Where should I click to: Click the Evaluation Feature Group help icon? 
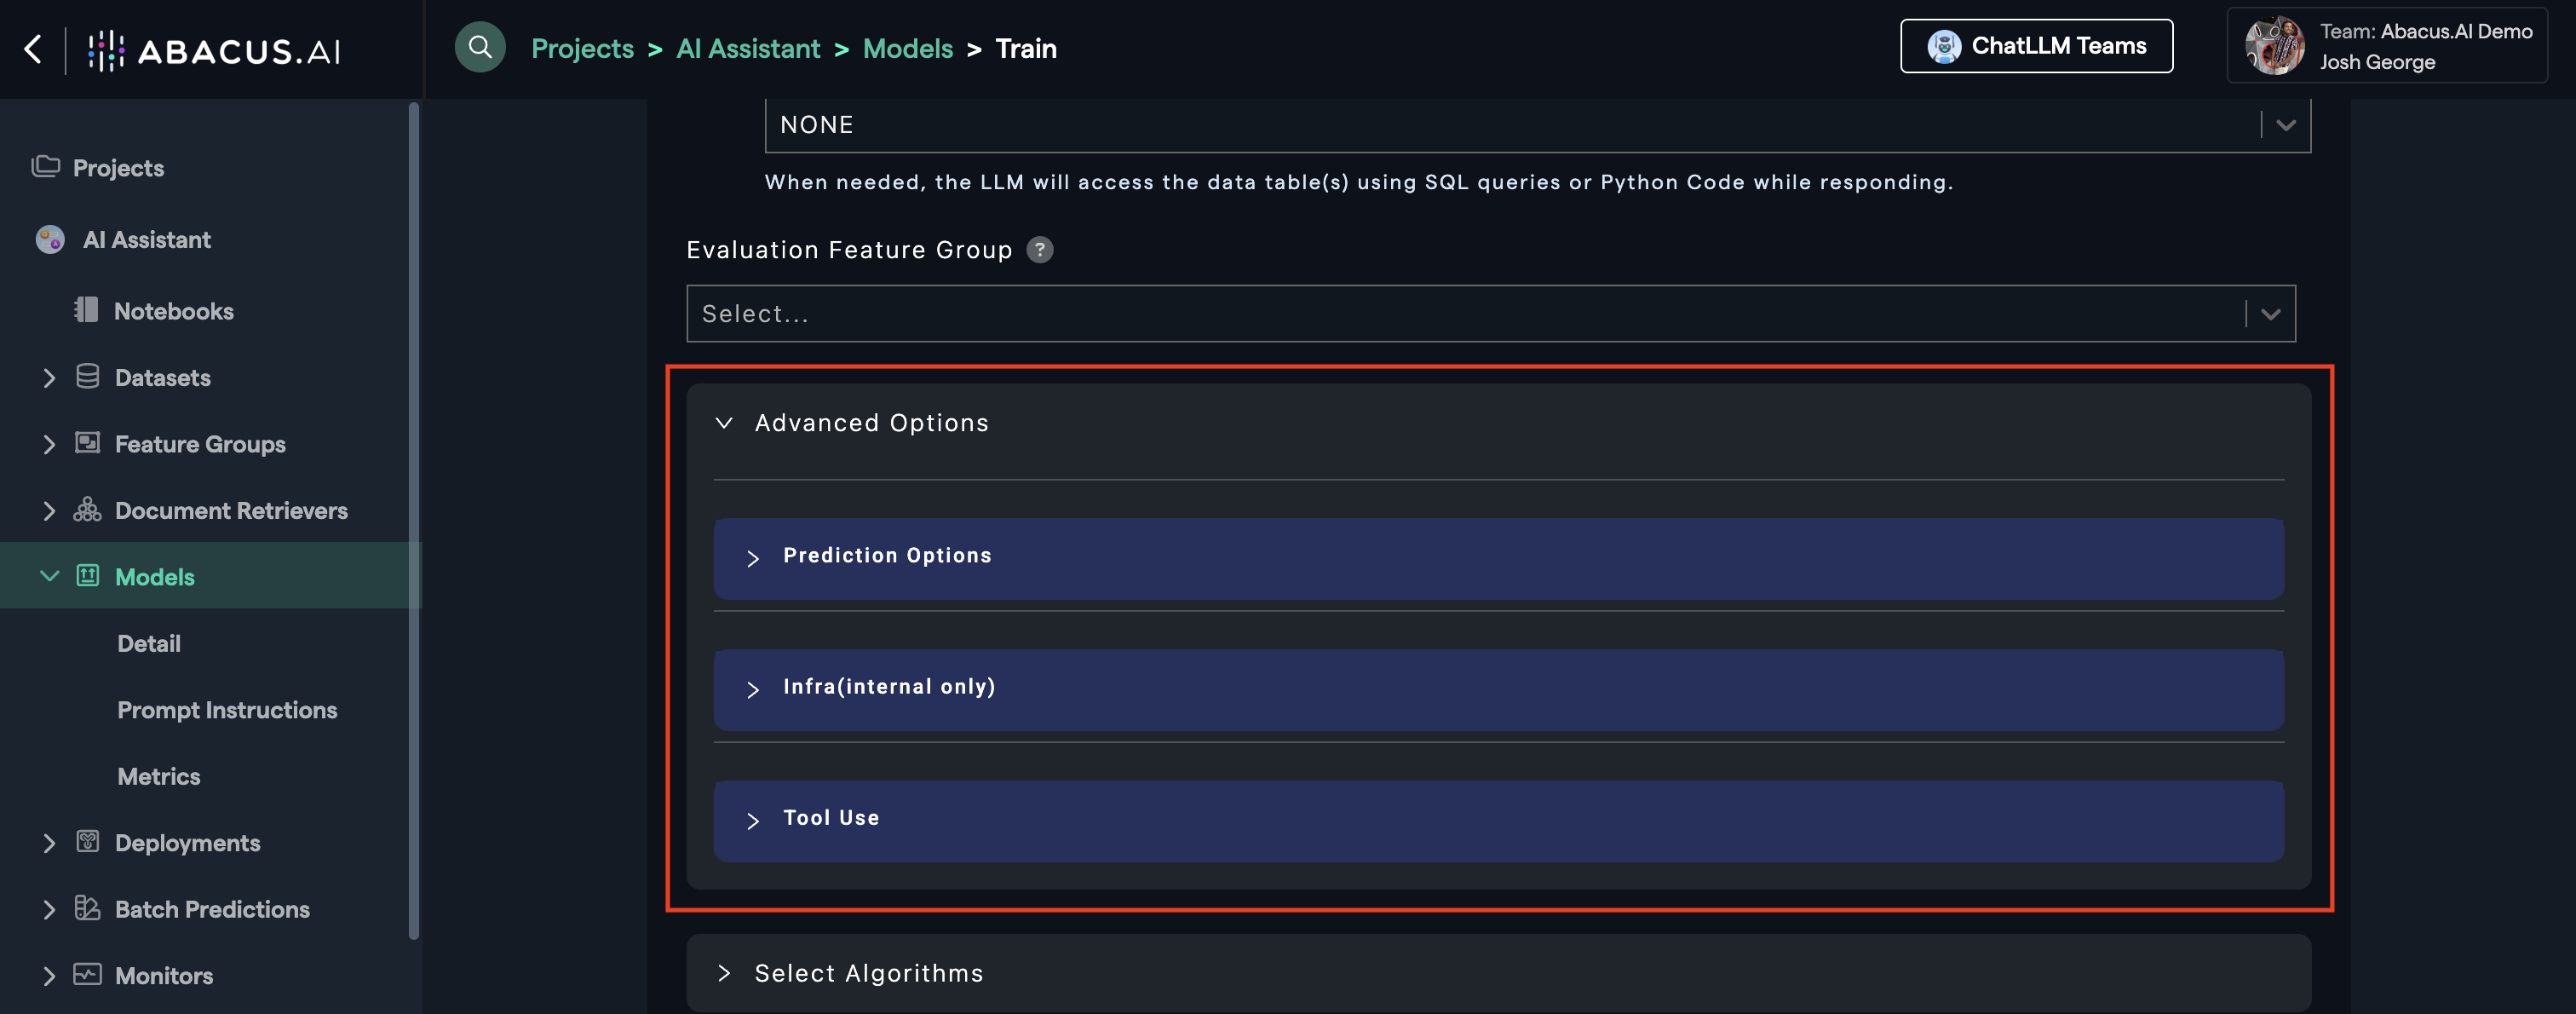pyautogui.click(x=1040, y=250)
